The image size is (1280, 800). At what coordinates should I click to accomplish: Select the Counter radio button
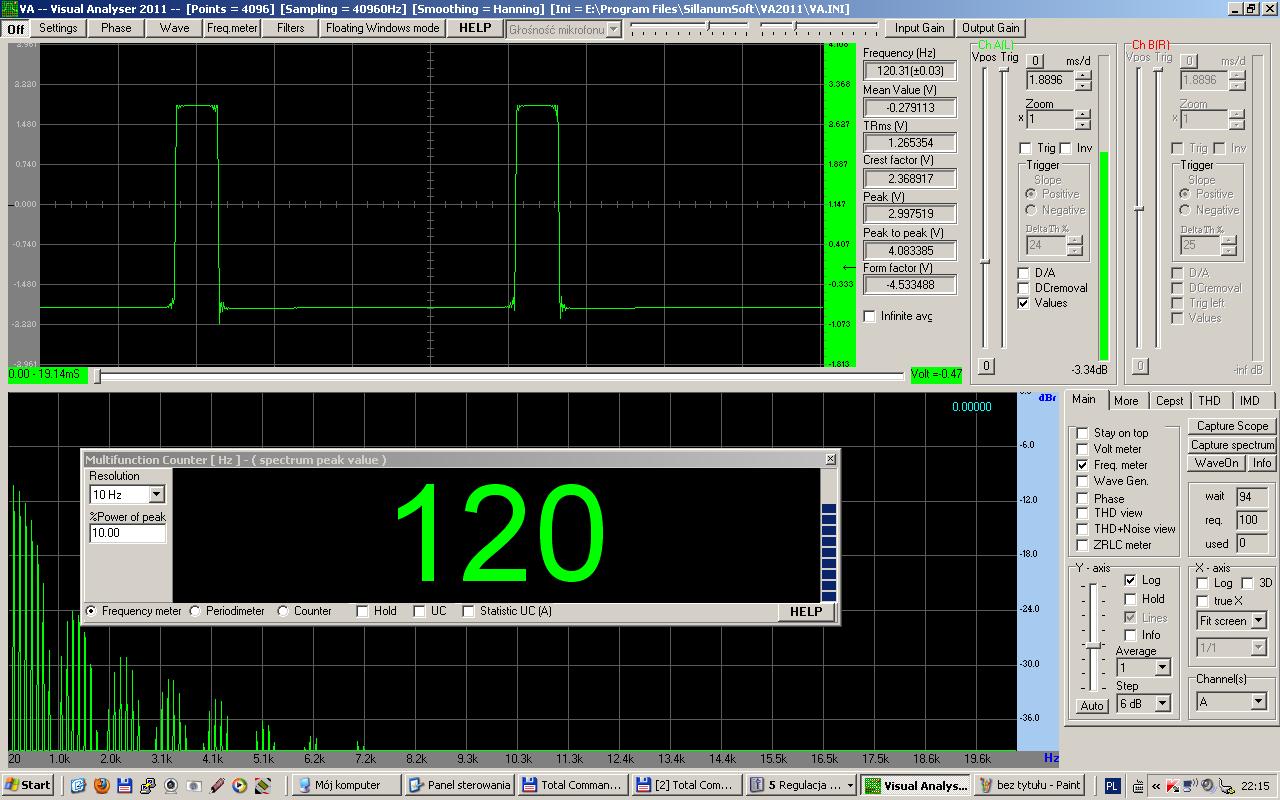click(x=283, y=611)
